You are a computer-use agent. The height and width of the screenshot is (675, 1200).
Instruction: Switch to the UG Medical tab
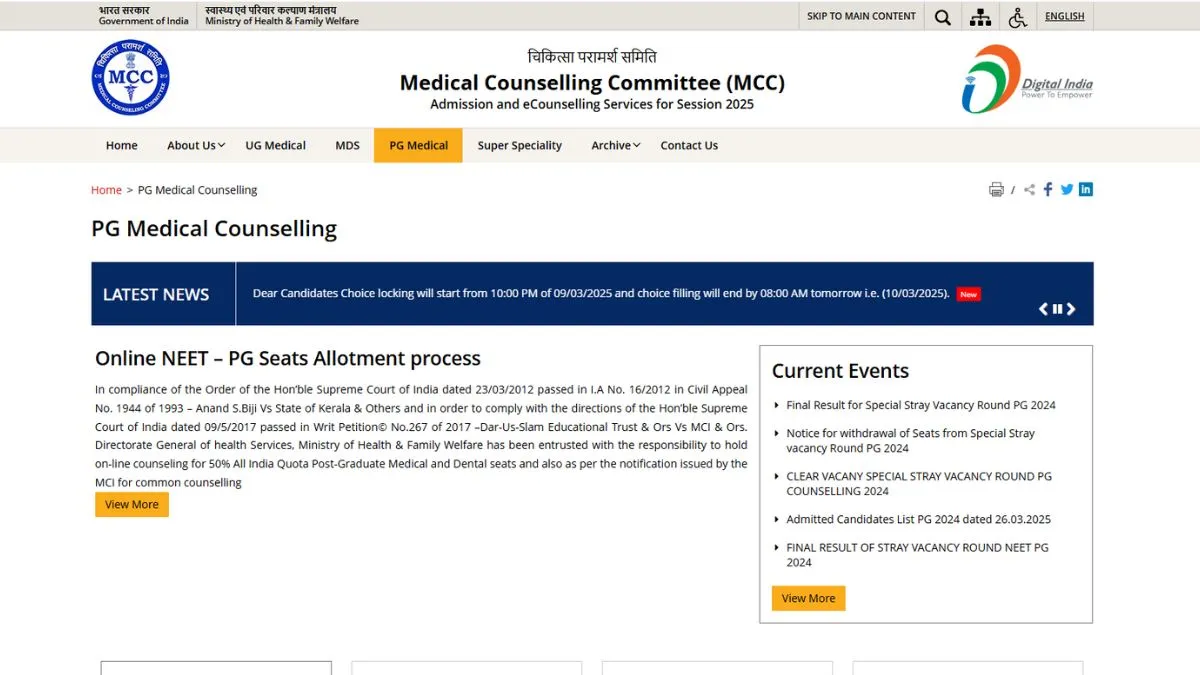click(x=275, y=145)
